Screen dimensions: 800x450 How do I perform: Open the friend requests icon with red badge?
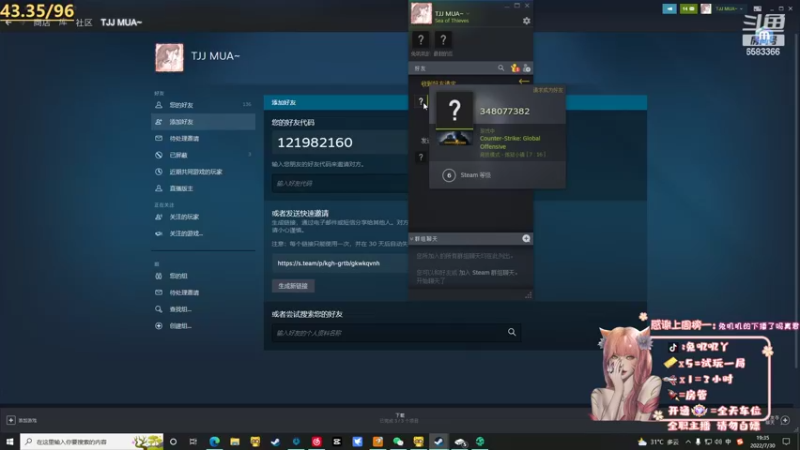pyautogui.click(x=515, y=68)
